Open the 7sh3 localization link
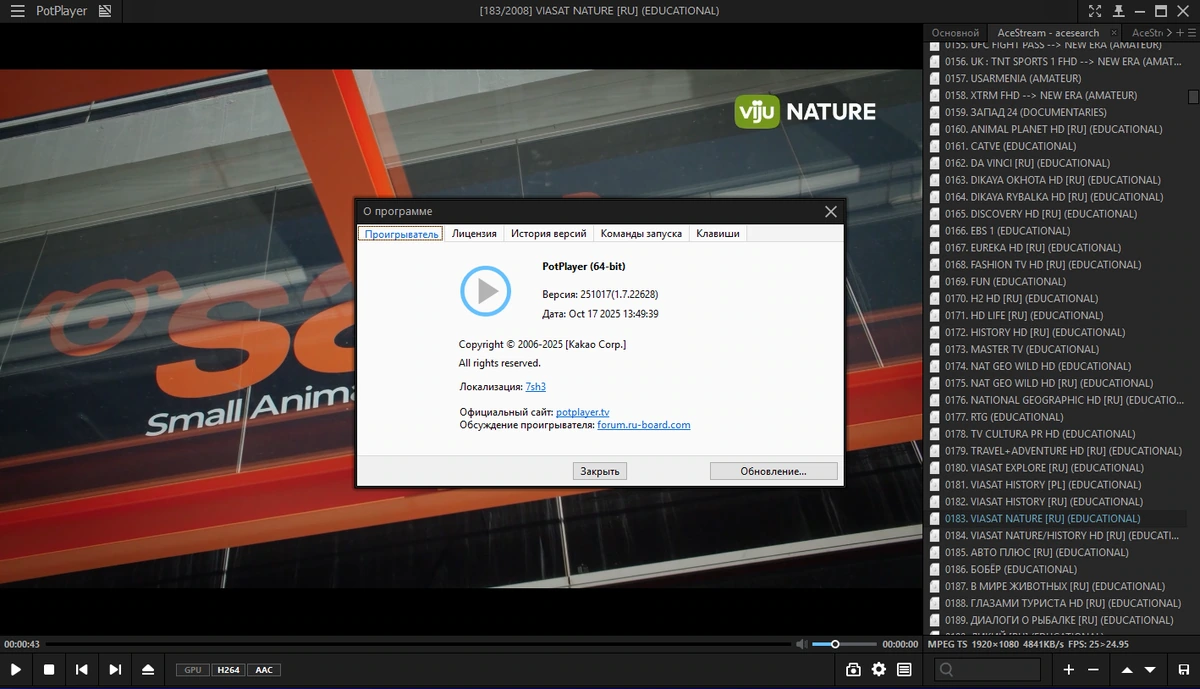The image size is (1200, 689). click(536, 386)
